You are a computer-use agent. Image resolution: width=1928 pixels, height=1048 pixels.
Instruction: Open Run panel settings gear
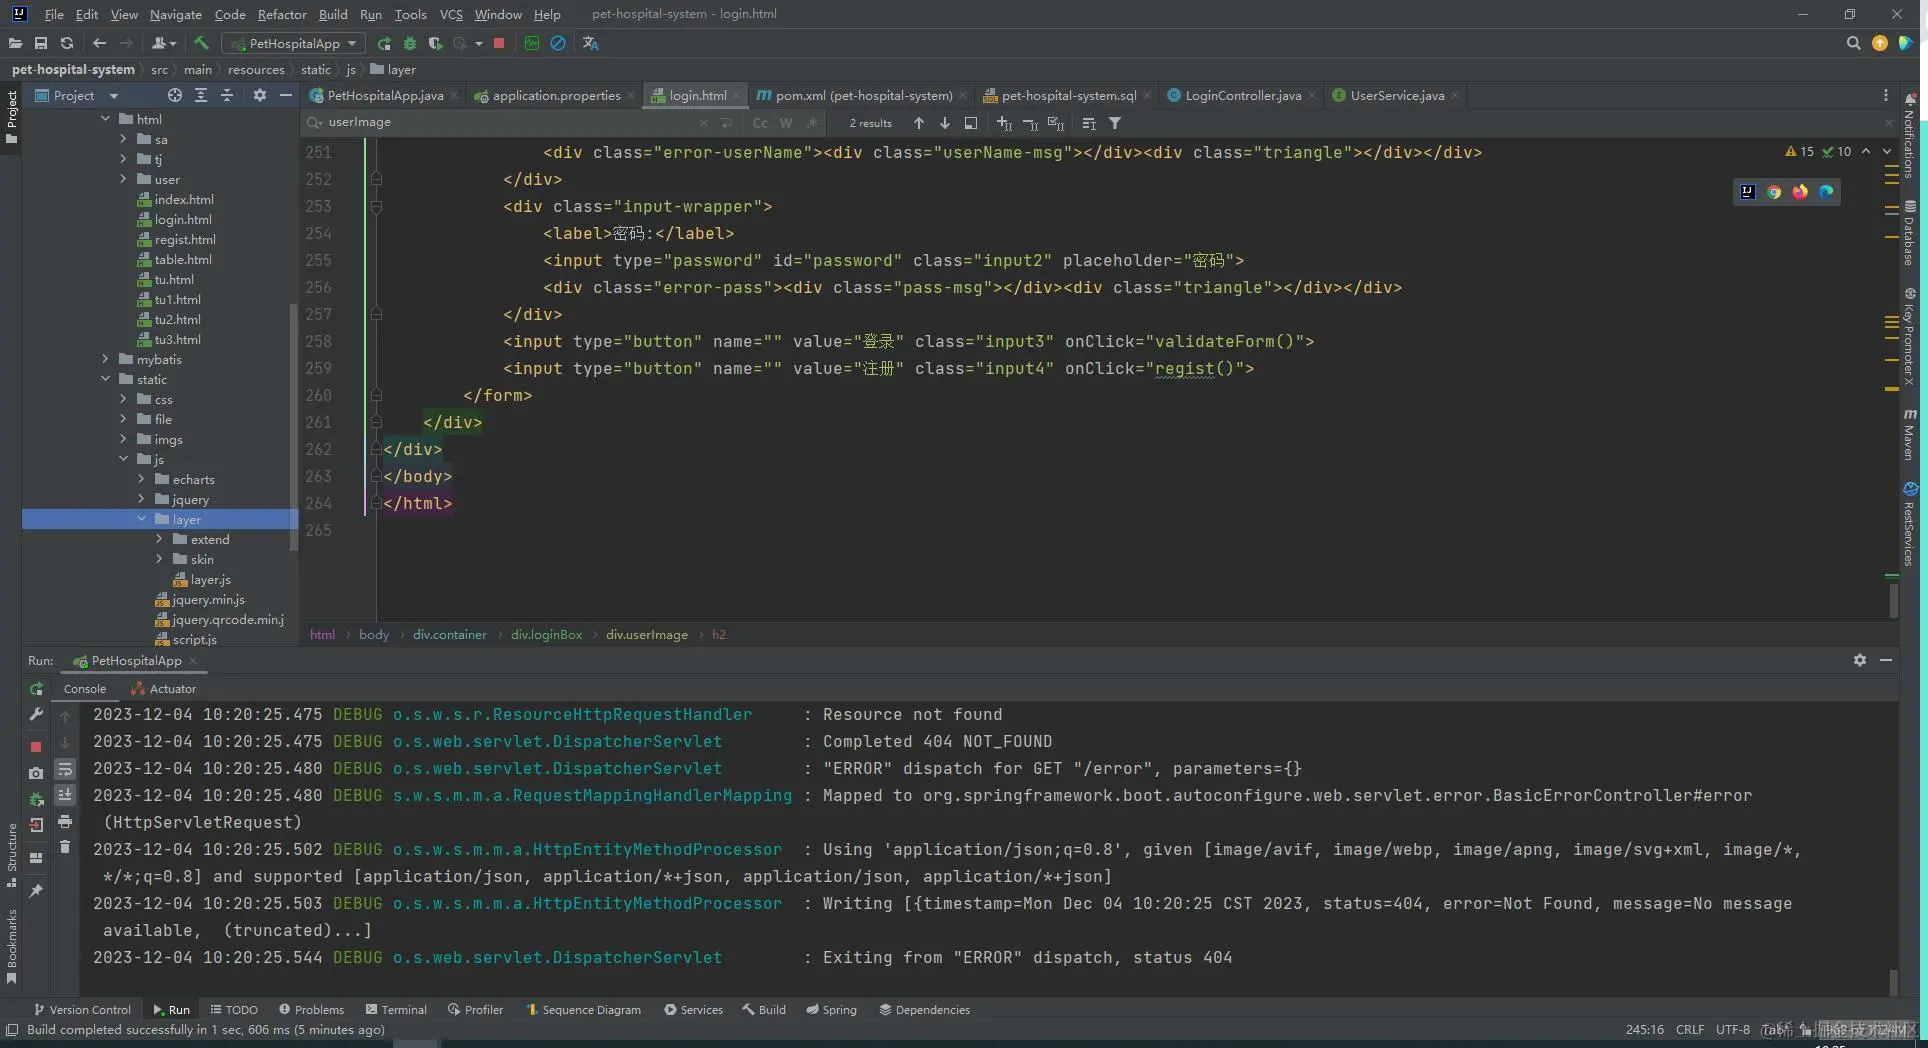click(x=1860, y=660)
